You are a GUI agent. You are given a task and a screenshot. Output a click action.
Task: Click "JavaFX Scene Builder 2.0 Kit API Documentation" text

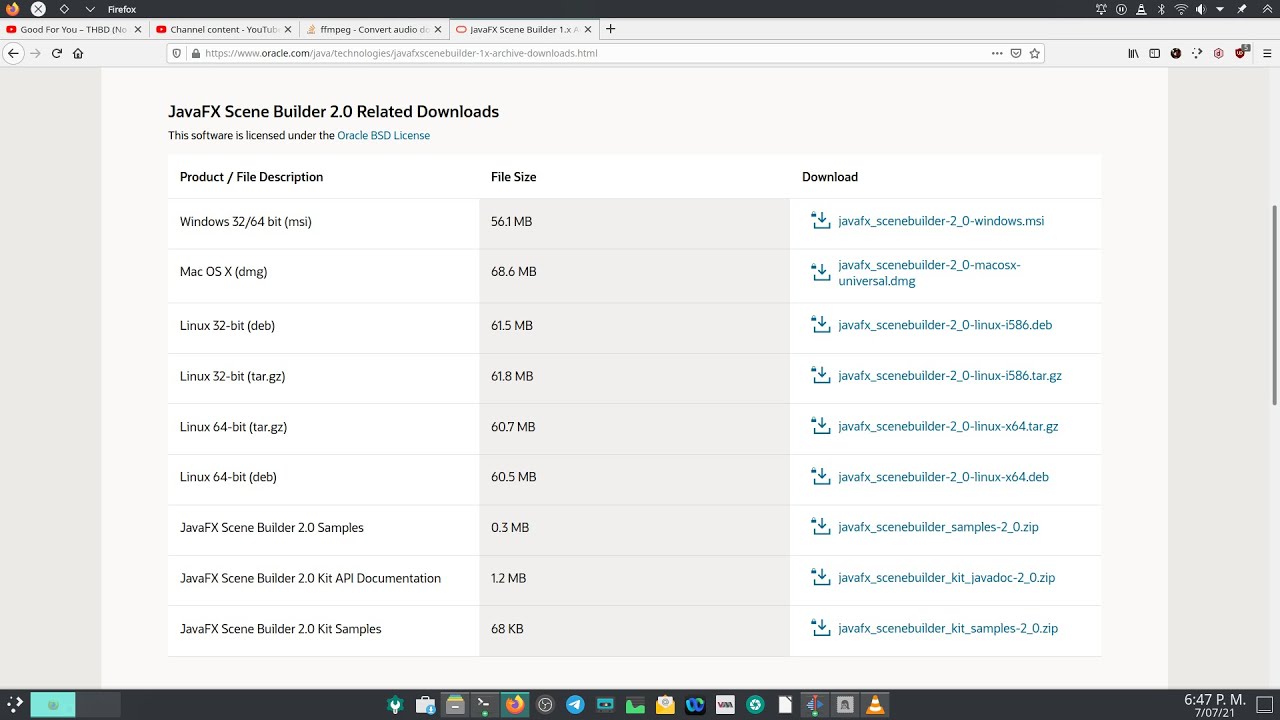(x=310, y=578)
